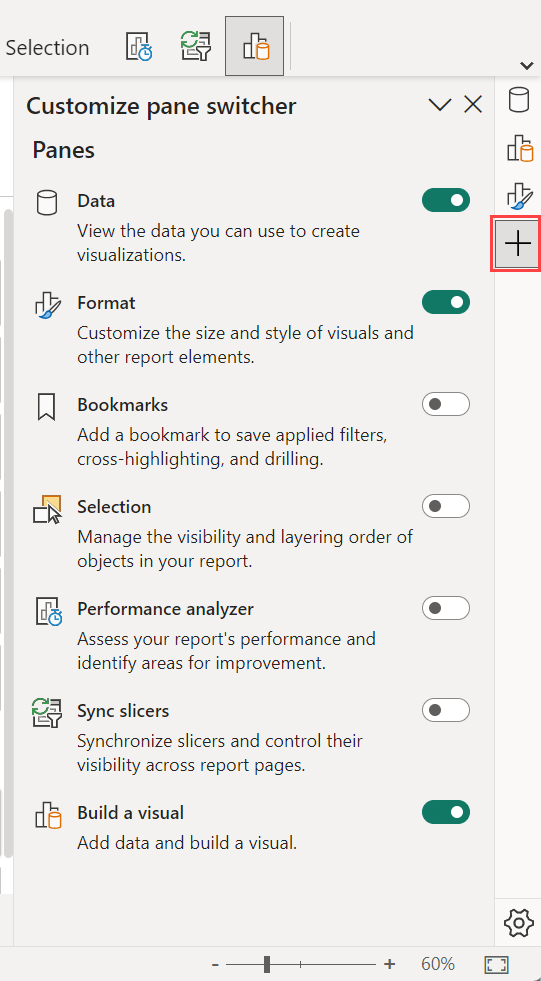Turn off the Format pane toggle
The width and height of the screenshot is (541, 981).
446,302
